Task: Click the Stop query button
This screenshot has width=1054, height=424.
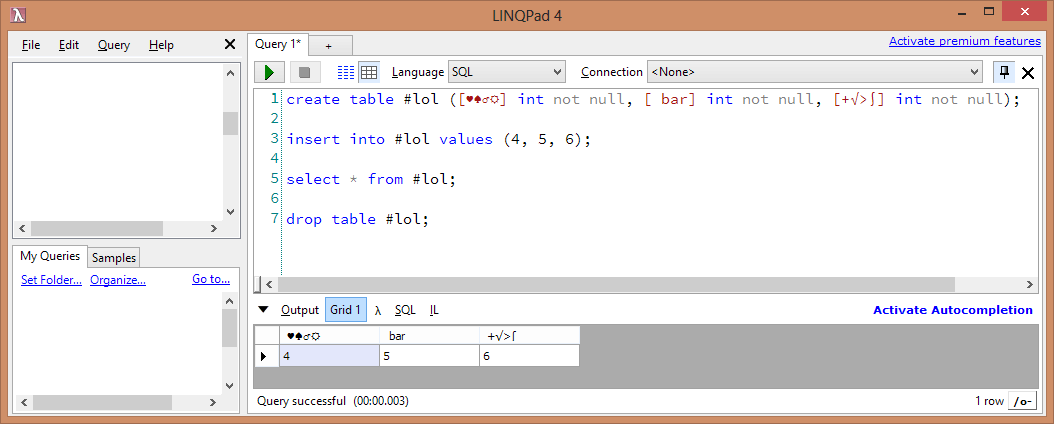Action: pos(305,72)
